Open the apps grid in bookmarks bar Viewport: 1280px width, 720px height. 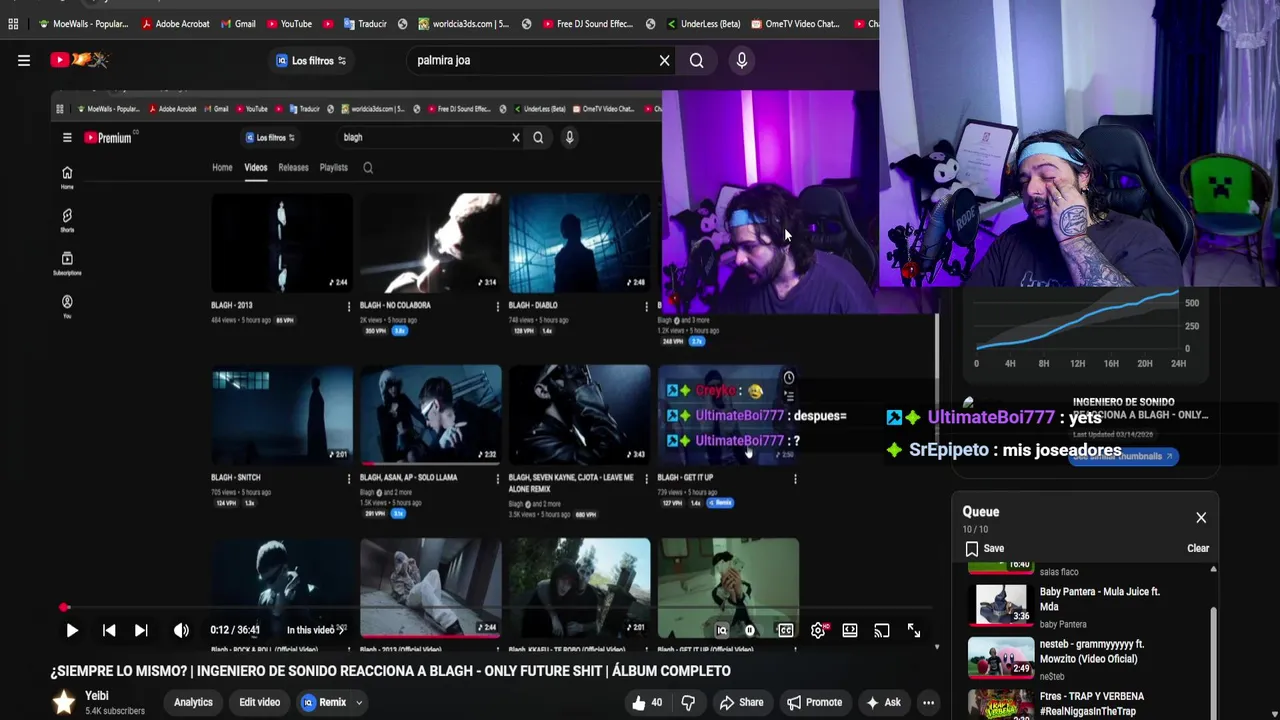tap(13, 24)
